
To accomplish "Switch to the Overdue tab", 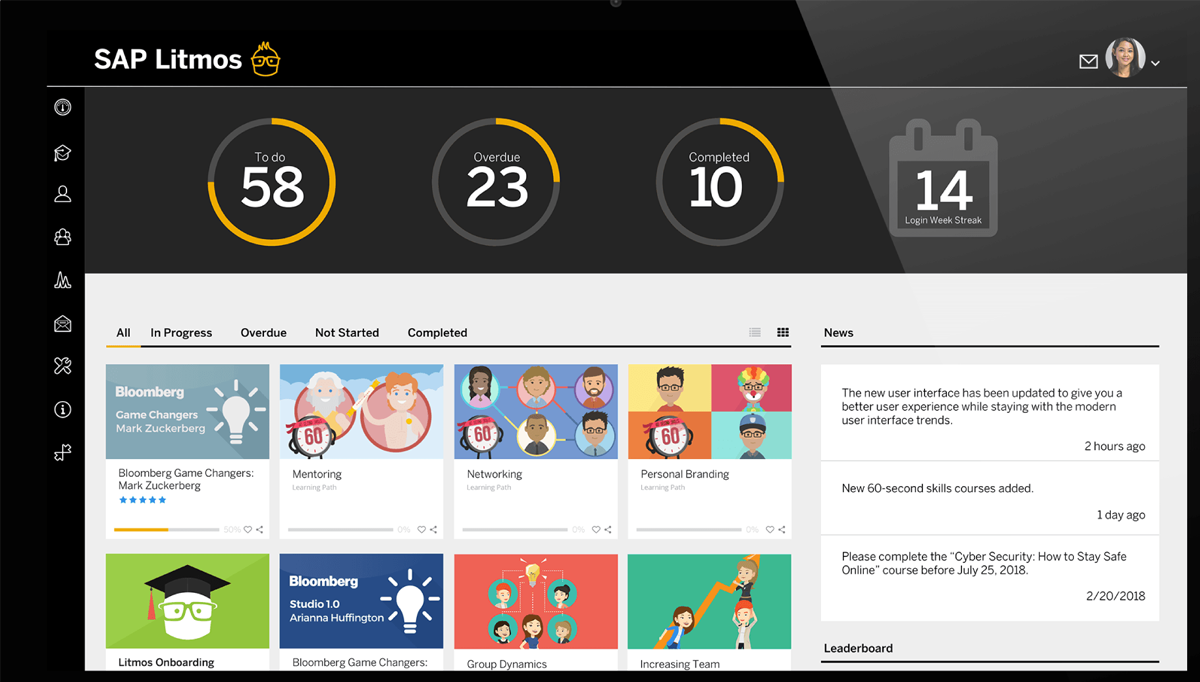I will pyautogui.click(x=263, y=332).
